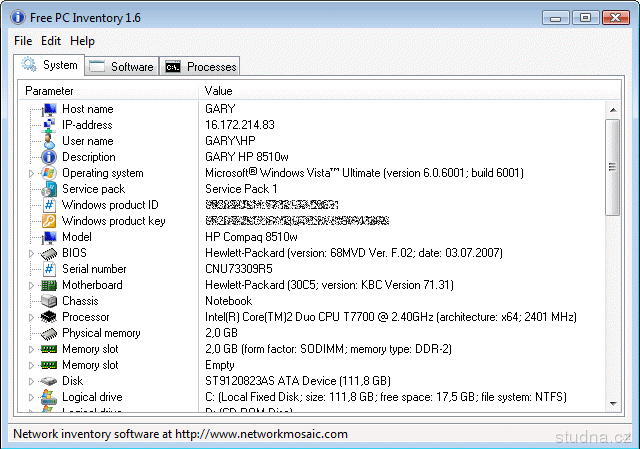Click the Software tab window icon

coord(97,67)
